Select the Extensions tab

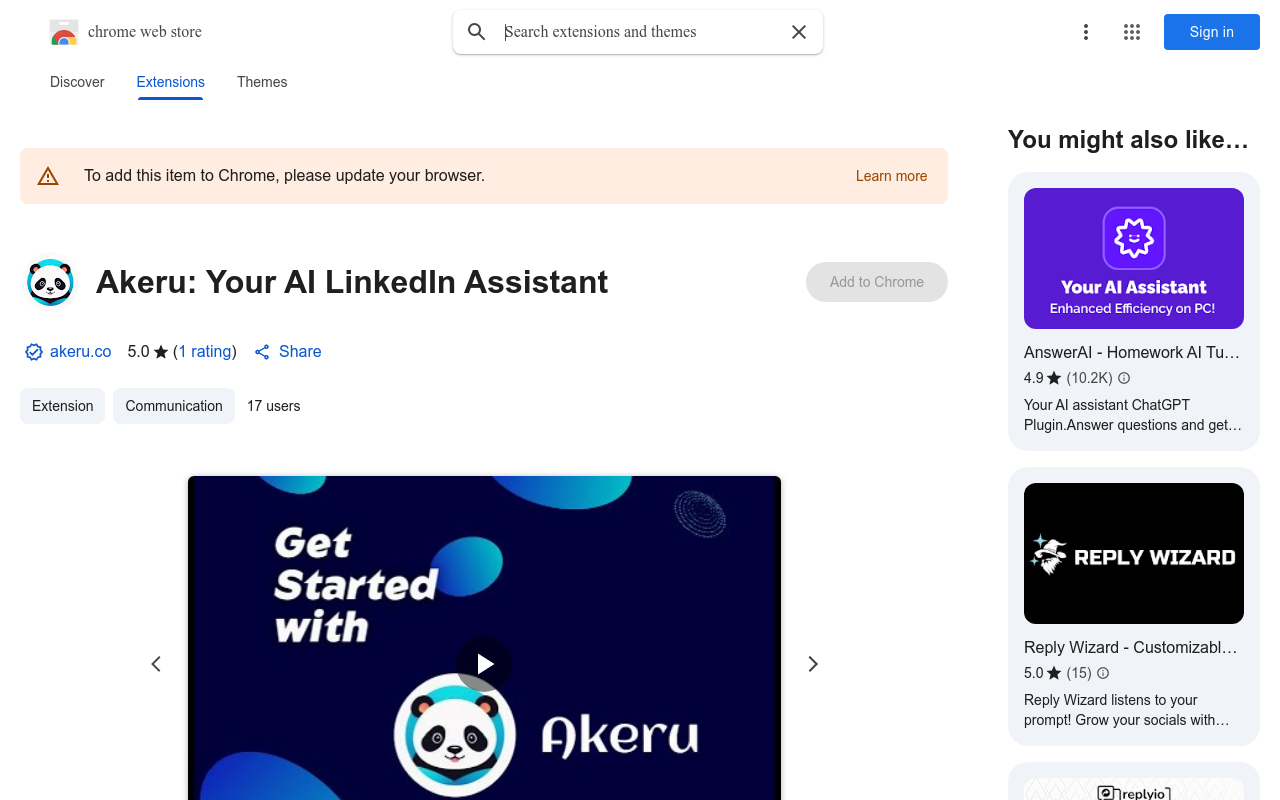click(171, 82)
